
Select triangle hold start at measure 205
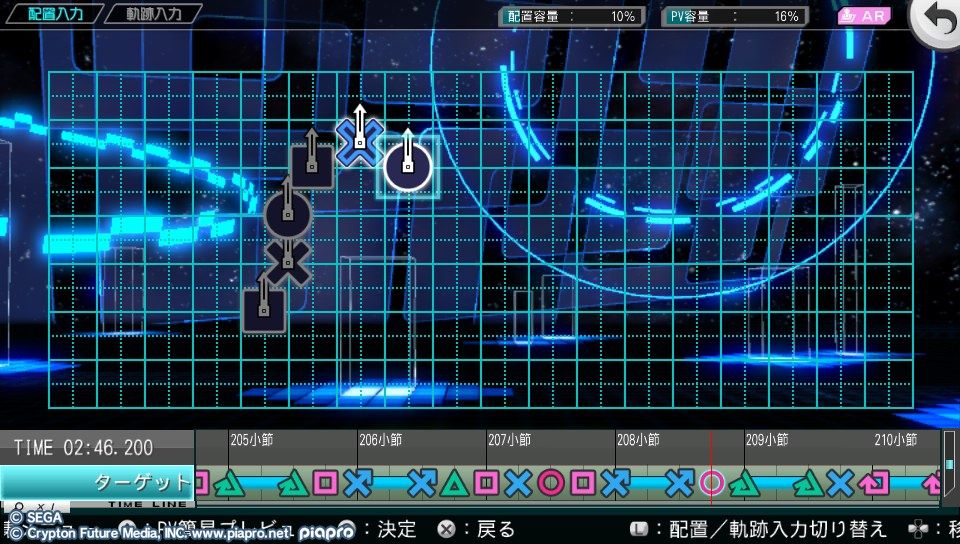click(230, 483)
